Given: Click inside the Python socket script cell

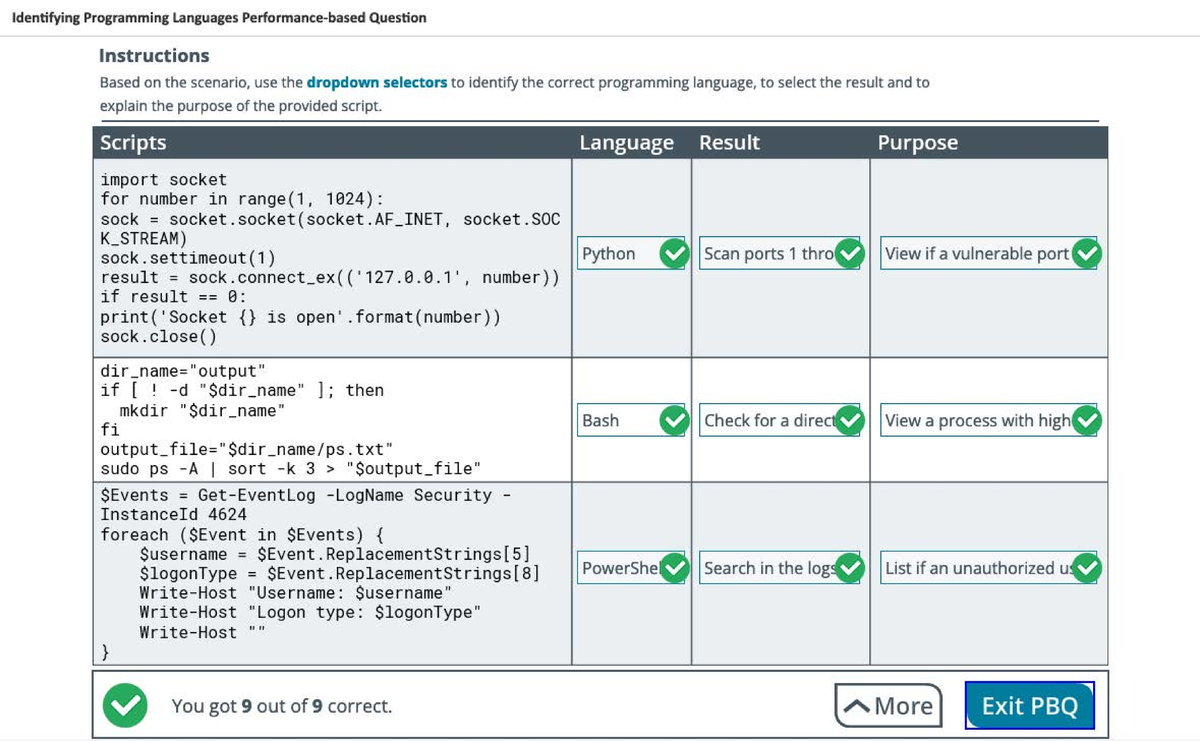Looking at the screenshot, I should click(330, 258).
